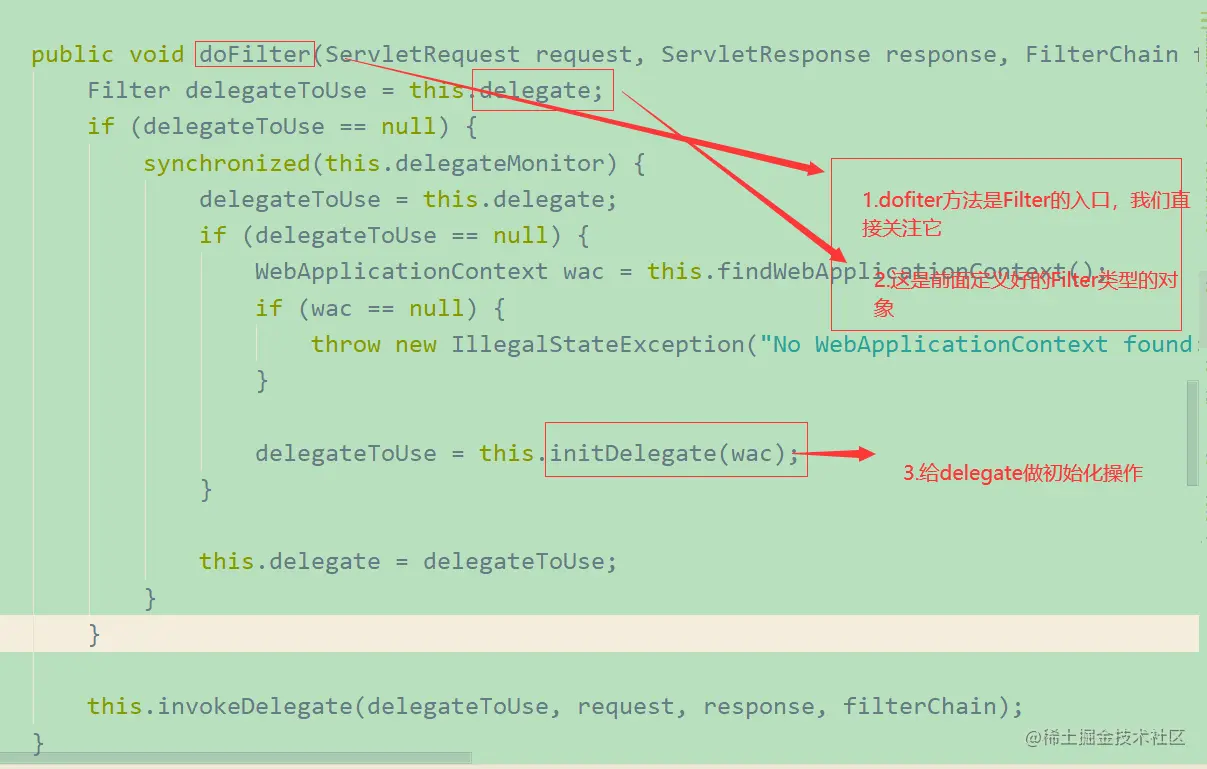Select the ServletRequest parameter type

(x=423, y=54)
